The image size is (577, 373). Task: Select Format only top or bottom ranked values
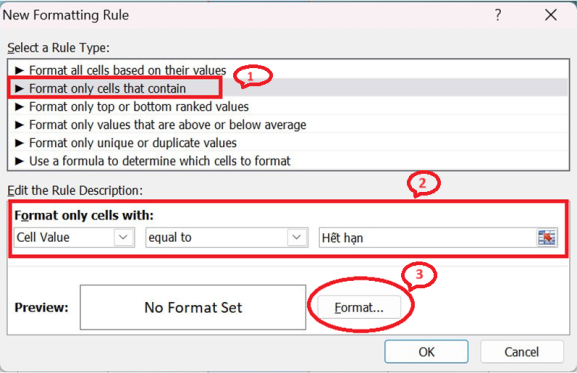click(139, 107)
